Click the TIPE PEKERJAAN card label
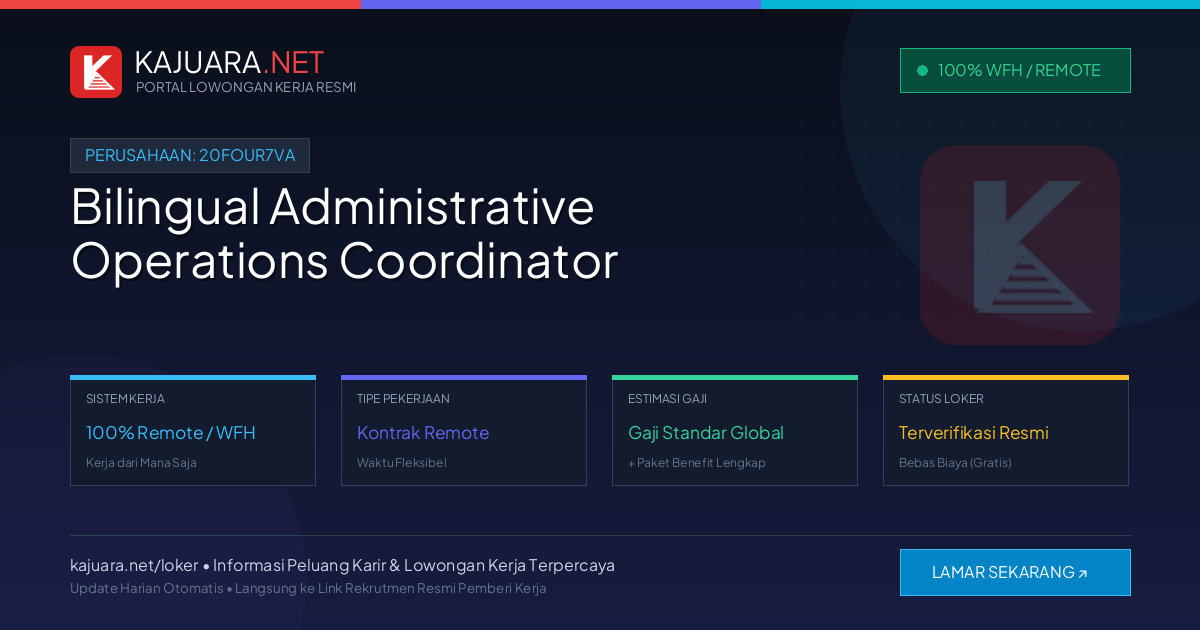The image size is (1200, 630). click(x=403, y=398)
